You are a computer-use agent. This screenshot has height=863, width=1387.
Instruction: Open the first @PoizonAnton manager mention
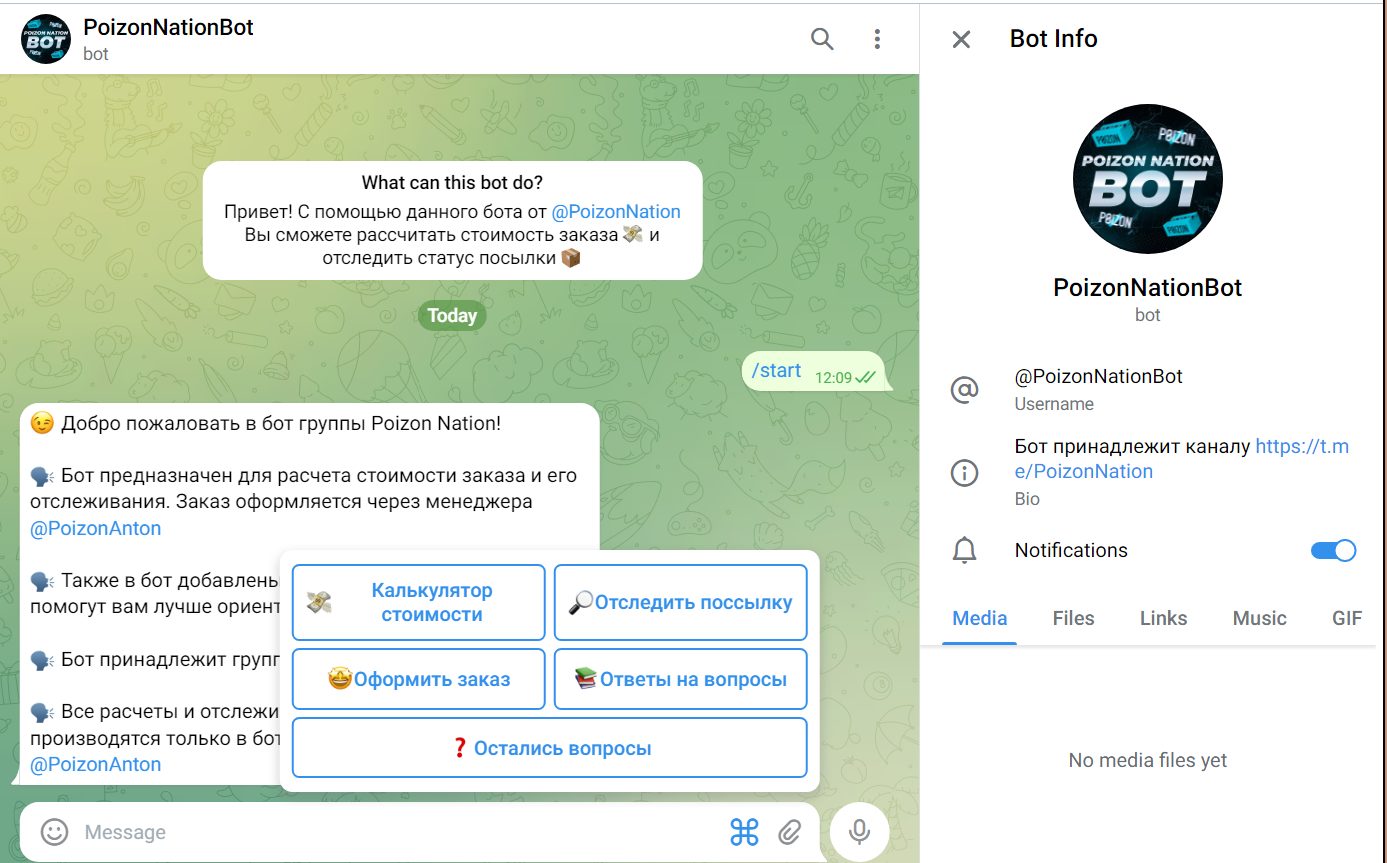pos(96,528)
